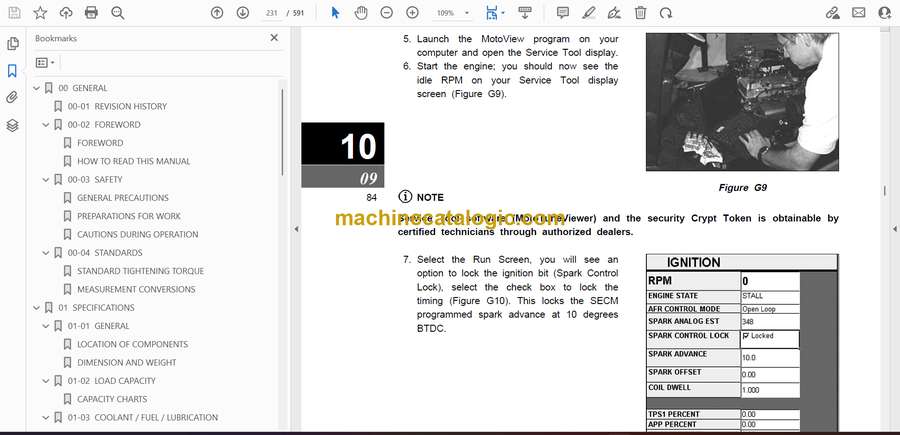Go to previous page arrow

click(217, 13)
